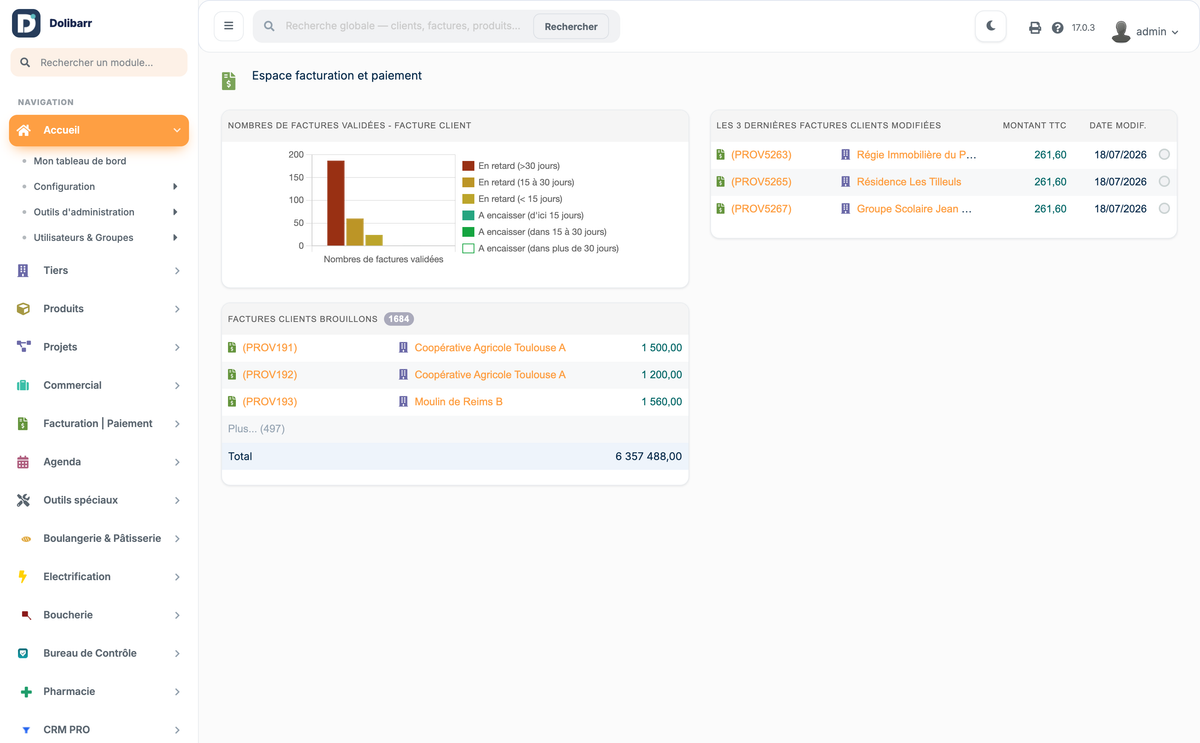Viewport: 1200px width, 743px height.
Task: Open invoice (PROV5265)
Action: tap(761, 182)
